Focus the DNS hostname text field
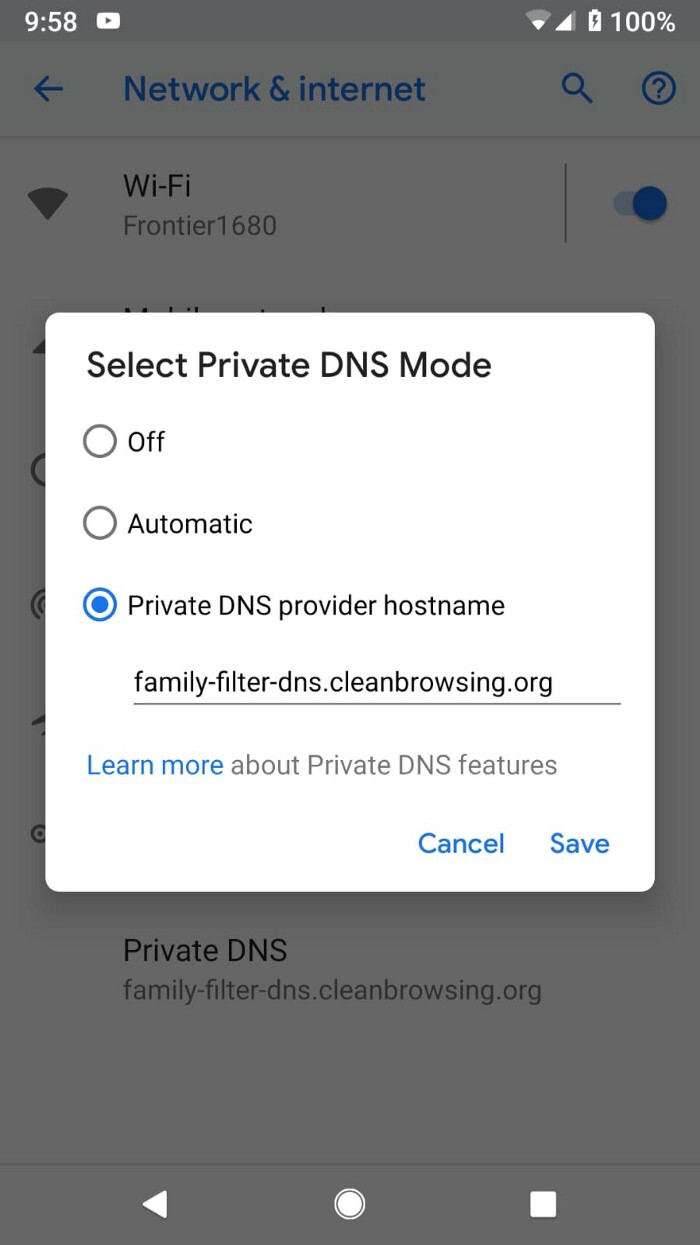 click(x=376, y=683)
